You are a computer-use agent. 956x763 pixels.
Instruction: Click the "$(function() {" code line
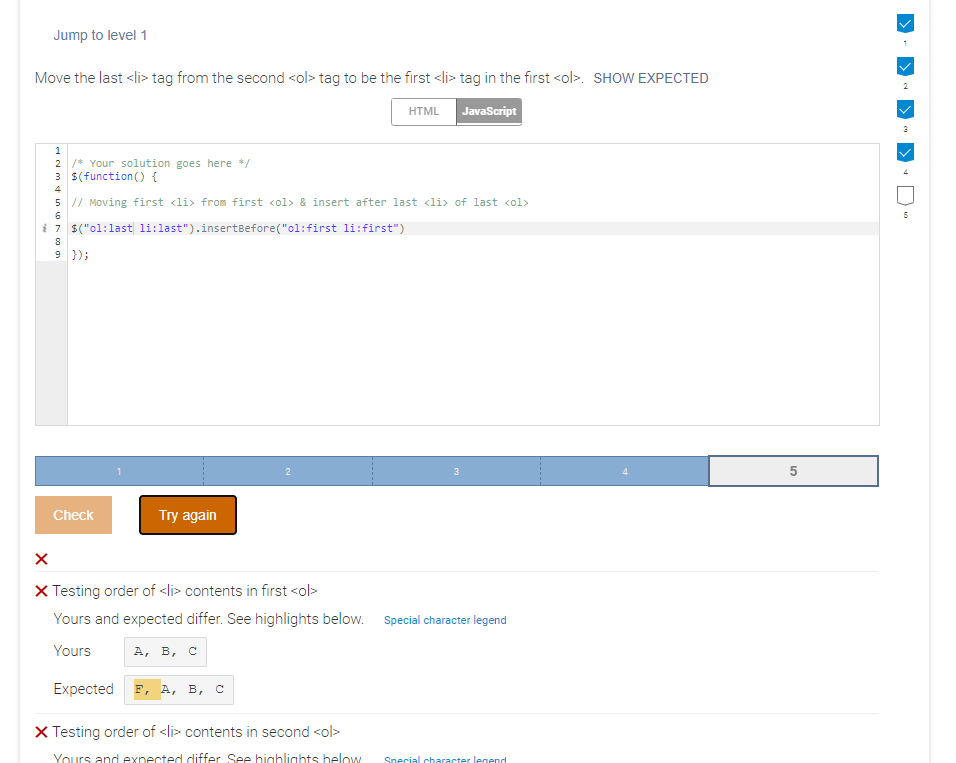114,176
